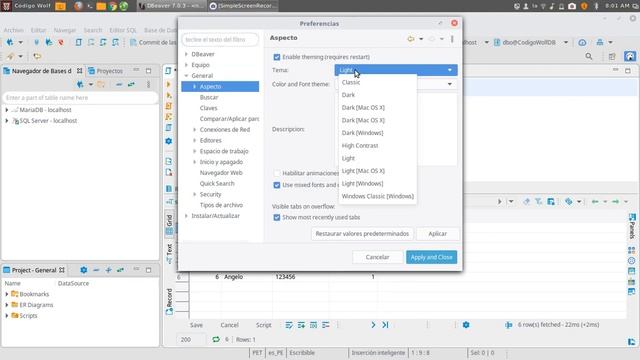Click Cancelar button in Preferencias
Image resolution: width=640 pixels, height=360 pixels.
(x=377, y=257)
